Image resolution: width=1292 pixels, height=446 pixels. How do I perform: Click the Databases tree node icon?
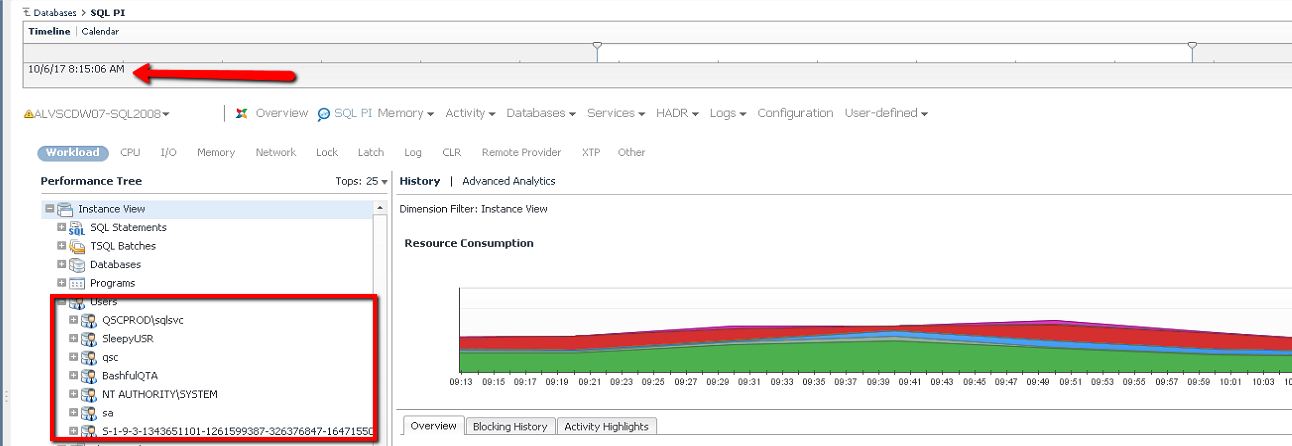pyautogui.click(x=77, y=265)
